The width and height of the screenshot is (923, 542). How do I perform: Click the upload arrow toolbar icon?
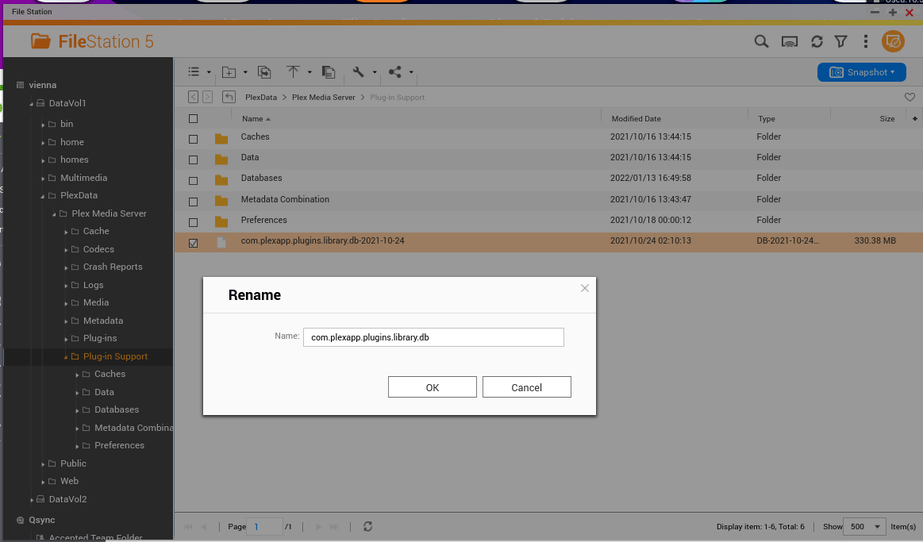click(x=293, y=72)
